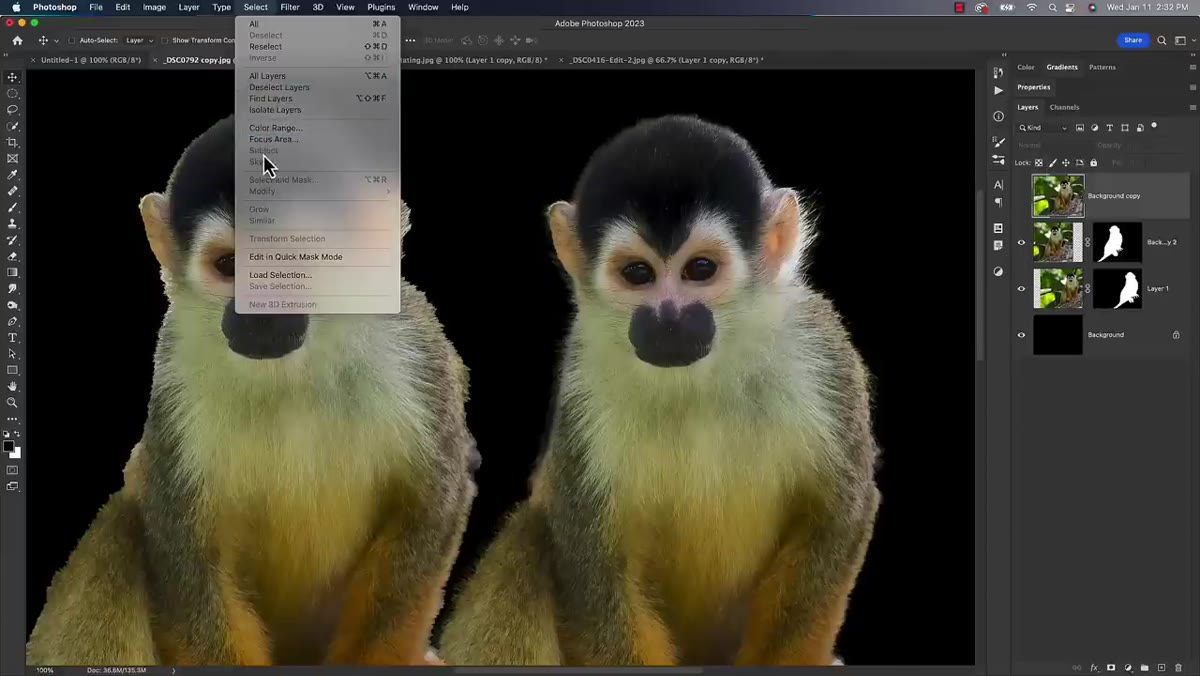Select the Zoom tool
1200x676 pixels.
(x=13, y=402)
